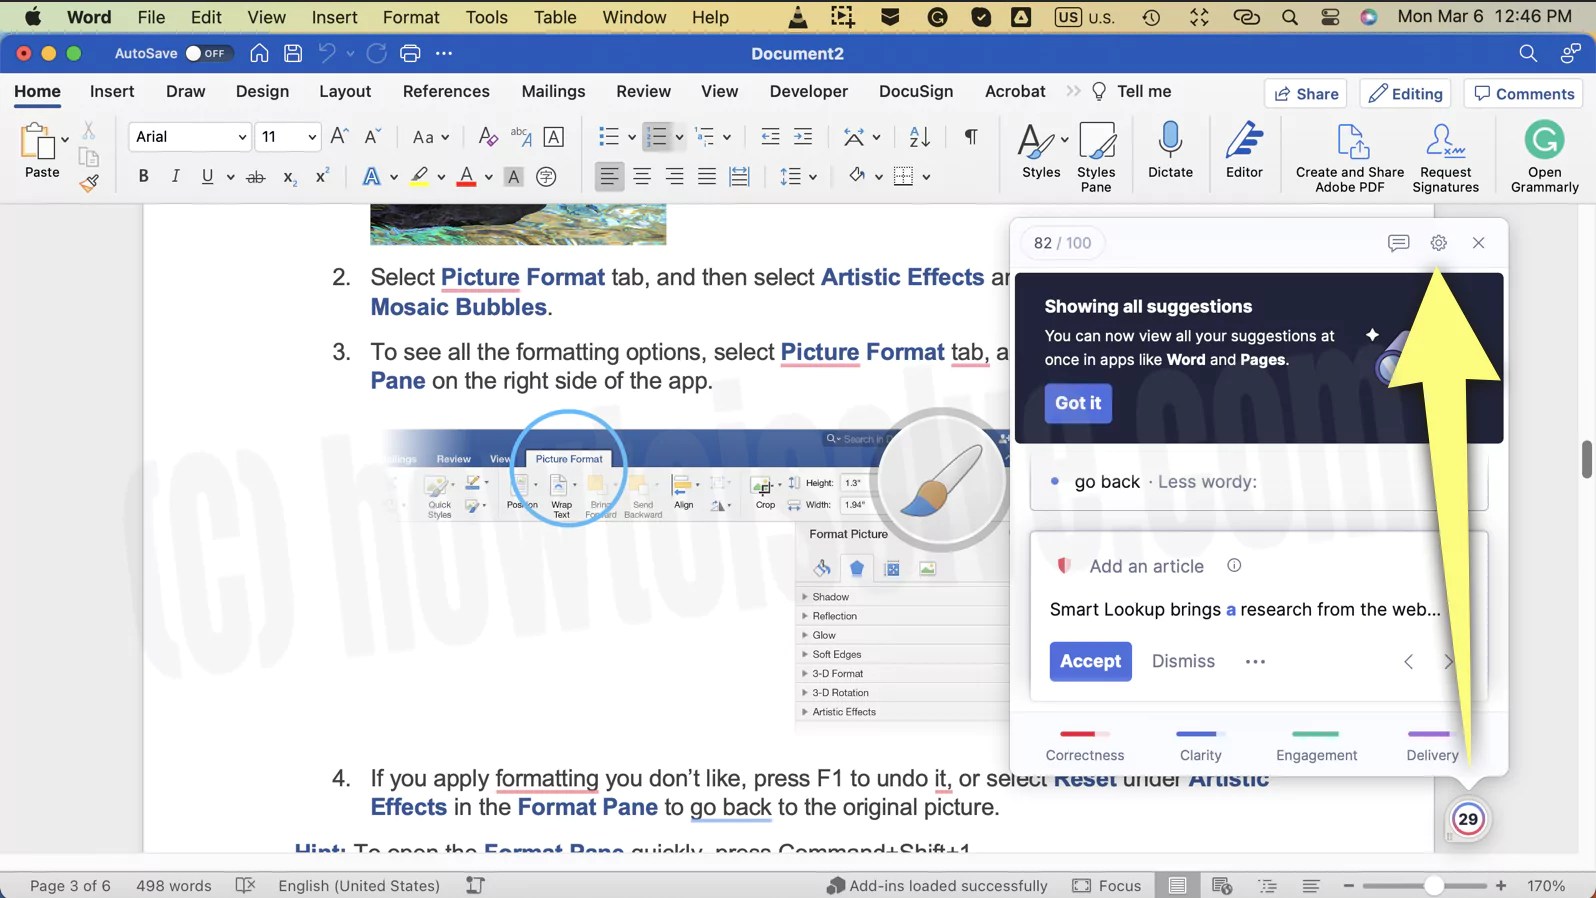Open the Change Case Aa dropdown
The width and height of the screenshot is (1596, 898).
coord(431,136)
